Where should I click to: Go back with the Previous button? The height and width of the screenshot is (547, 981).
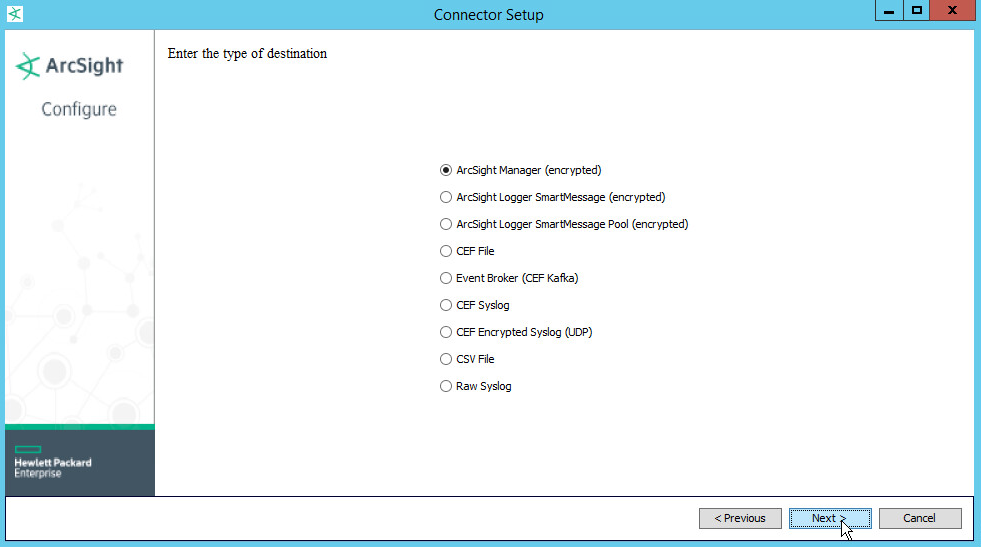pyautogui.click(x=740, y=518)
